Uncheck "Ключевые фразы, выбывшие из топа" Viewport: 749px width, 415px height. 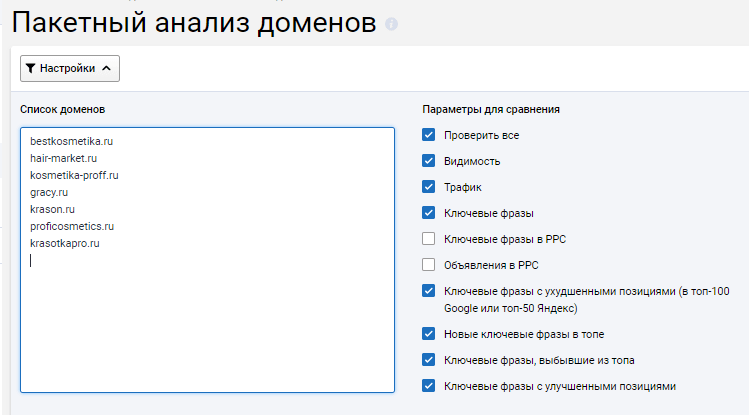429,360
